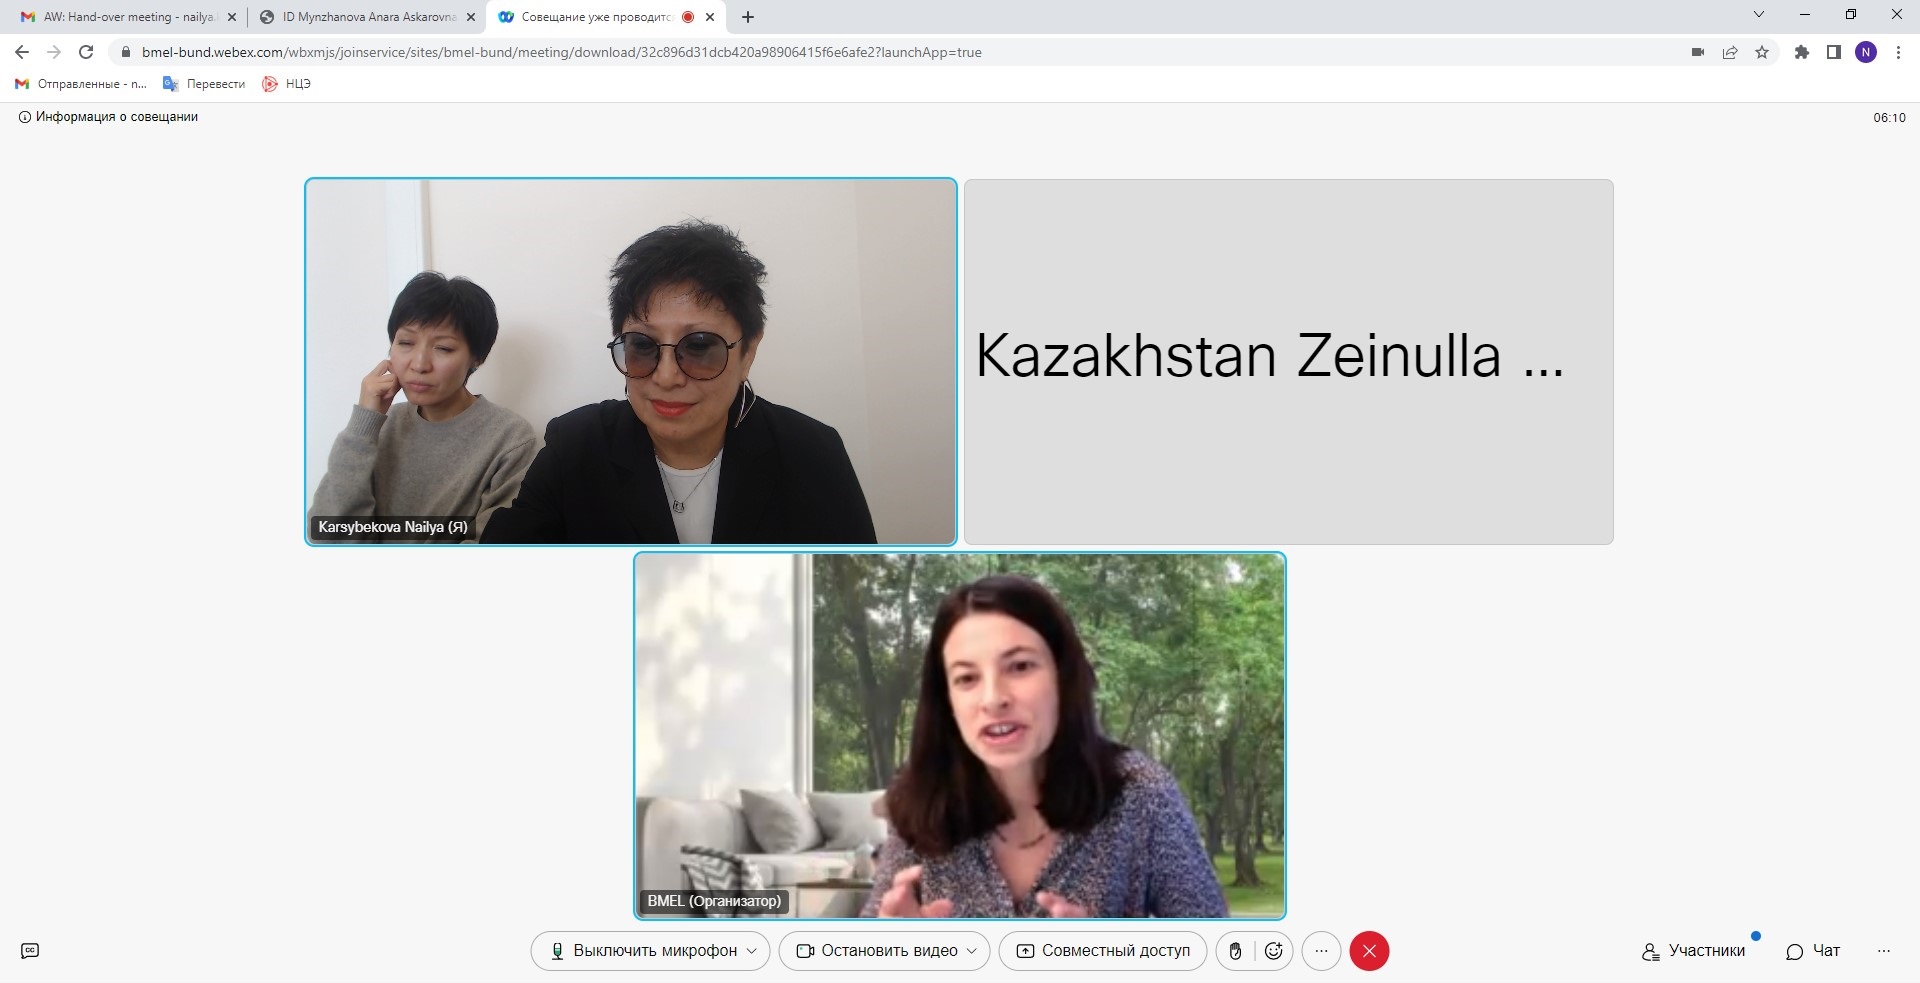
Task: Open closed captions icon at bottom left
Action: tap(30, 951)
